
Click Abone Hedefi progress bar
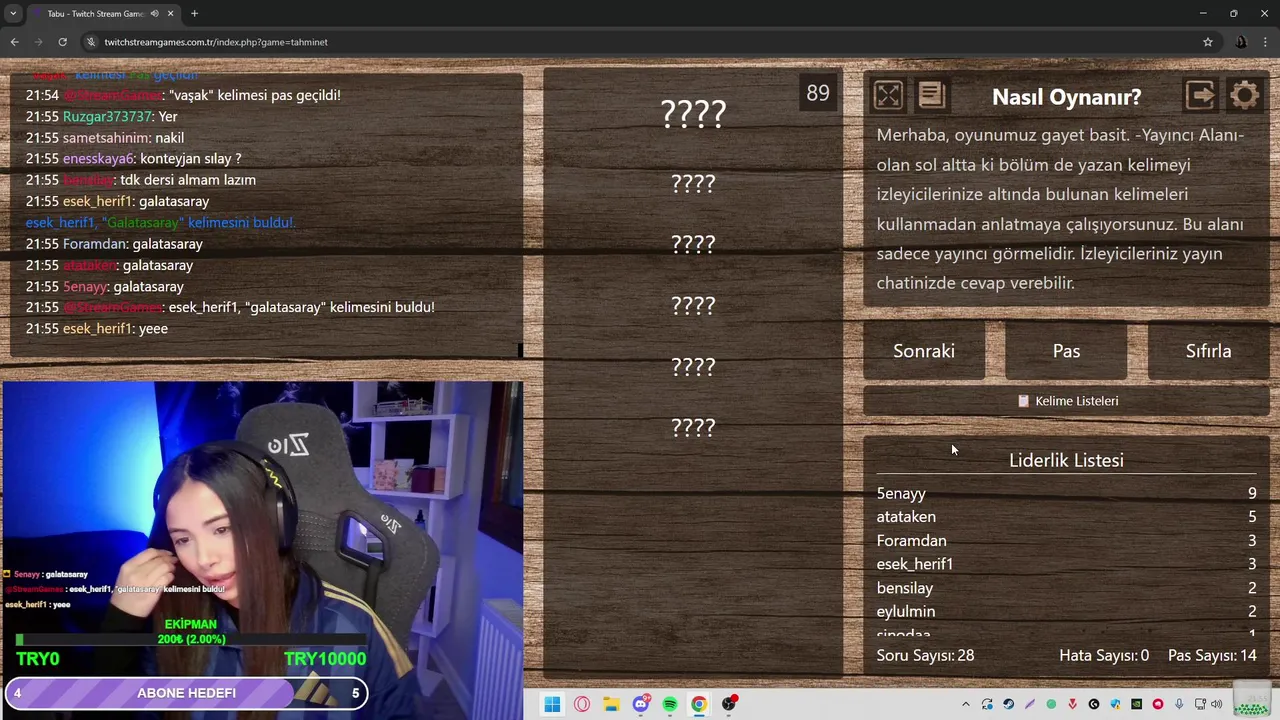point(186,693)
